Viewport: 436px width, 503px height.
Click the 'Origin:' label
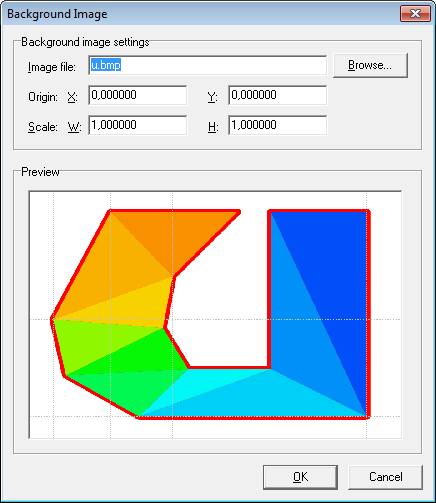[x=43, y=97]
